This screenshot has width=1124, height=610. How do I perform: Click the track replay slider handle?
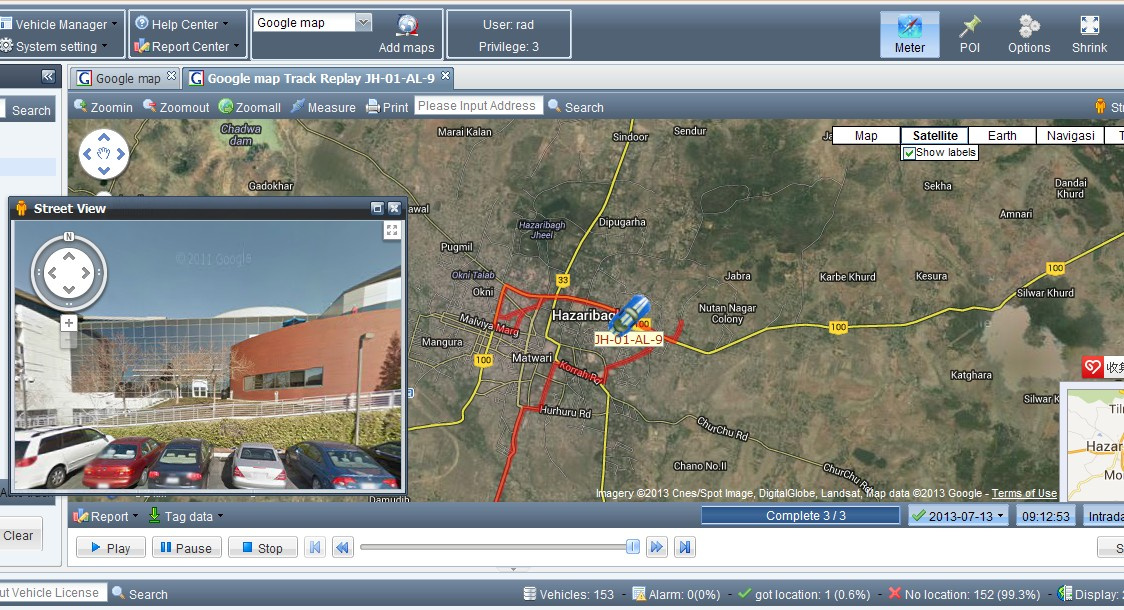(x=632, y=547)
